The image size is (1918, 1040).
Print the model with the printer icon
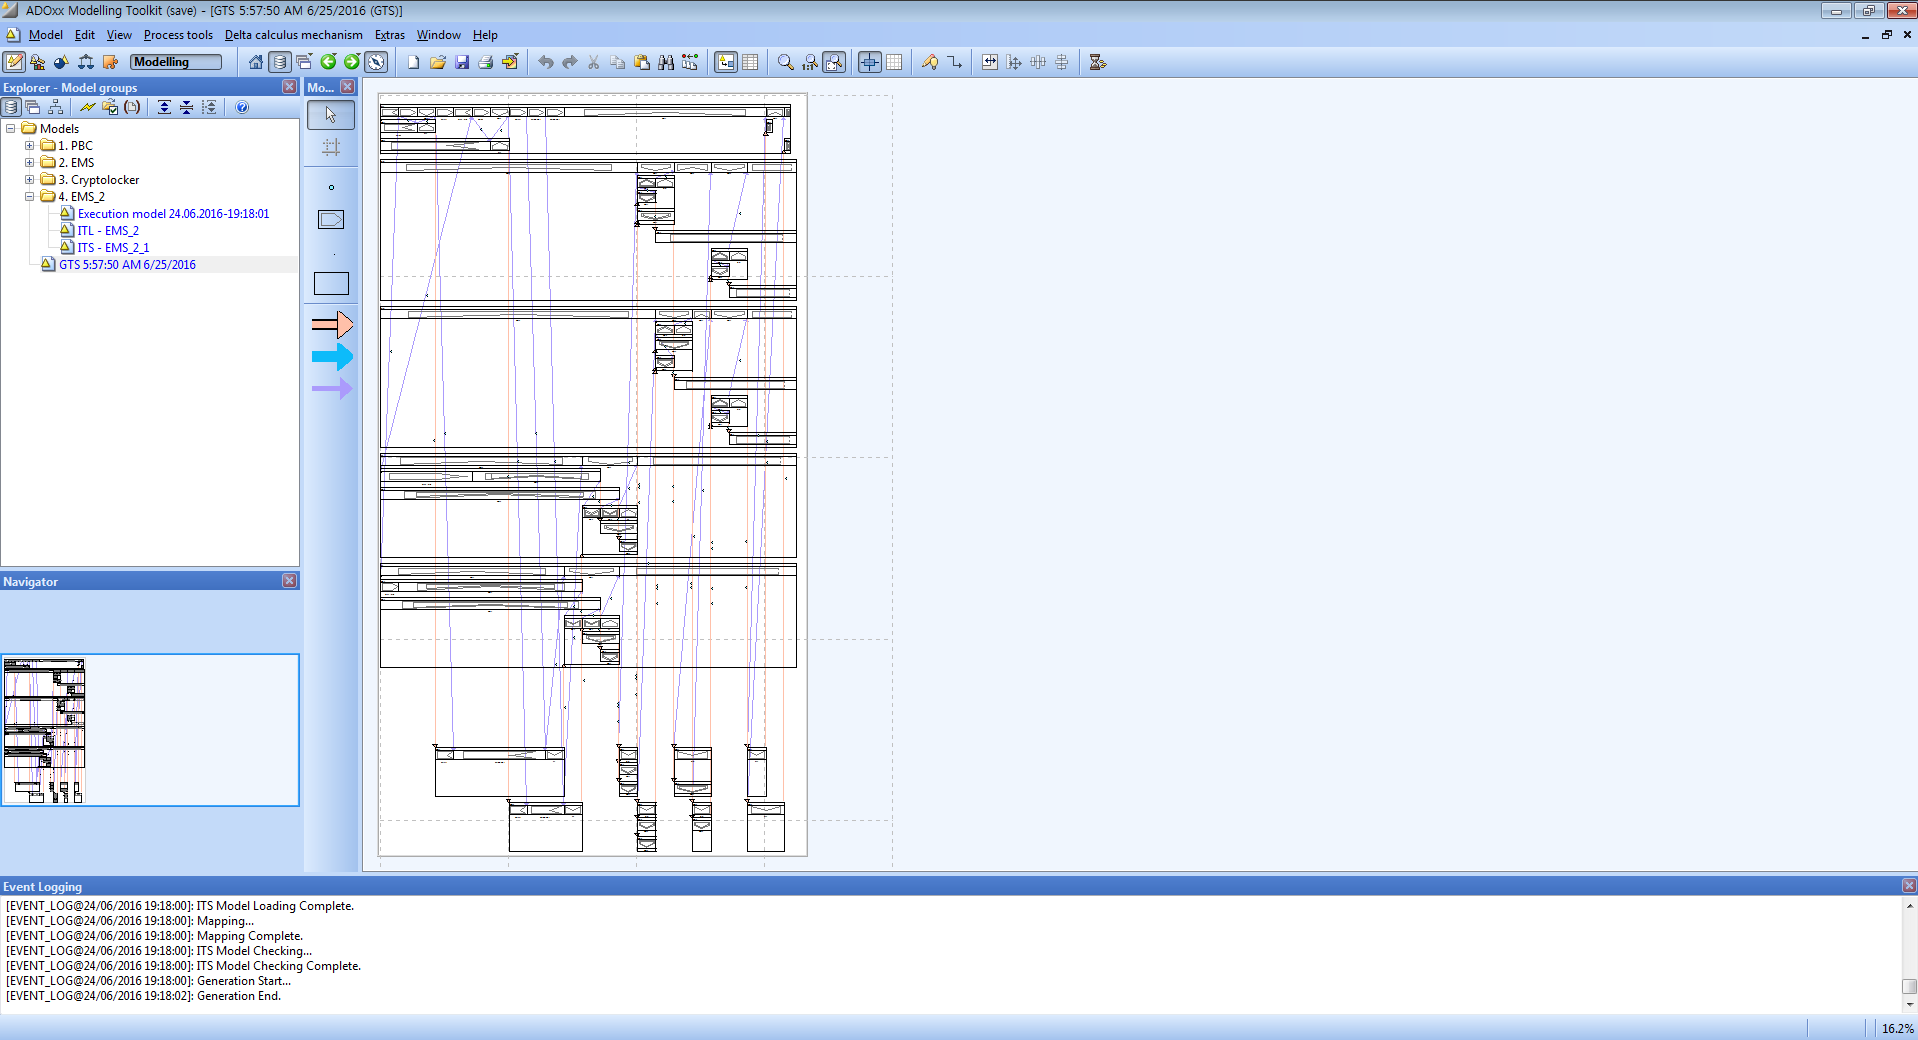click(486, 62)
